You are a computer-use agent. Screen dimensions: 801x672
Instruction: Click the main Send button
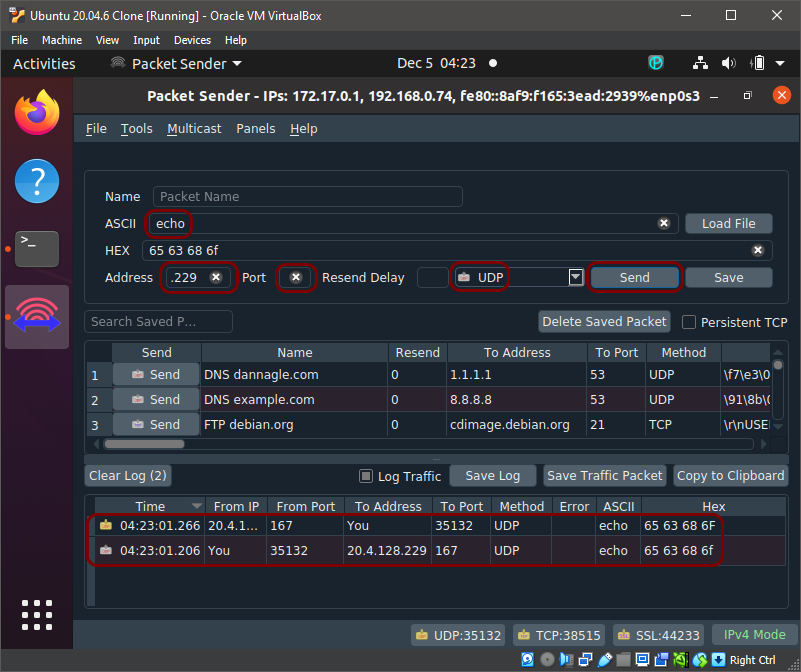pos(634,277)
